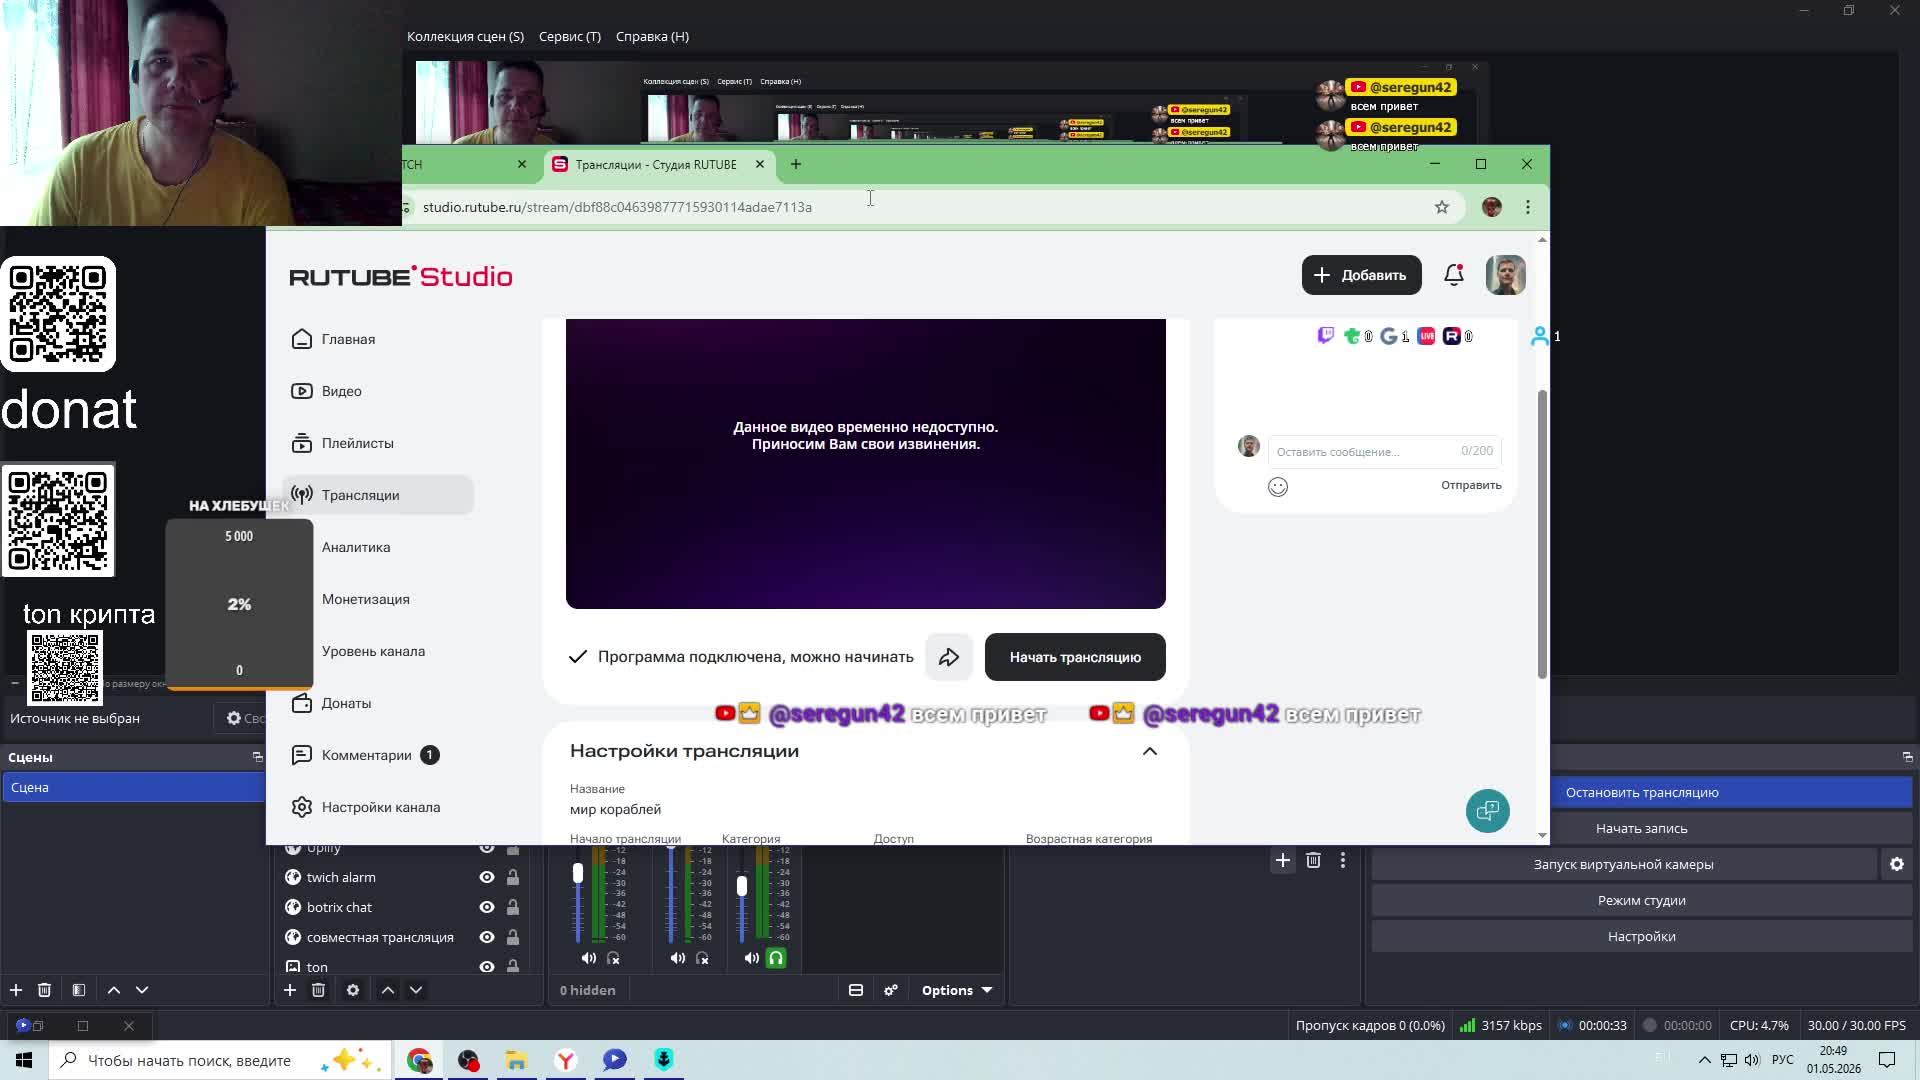Toggle visibility of botrix chat source

487,907
